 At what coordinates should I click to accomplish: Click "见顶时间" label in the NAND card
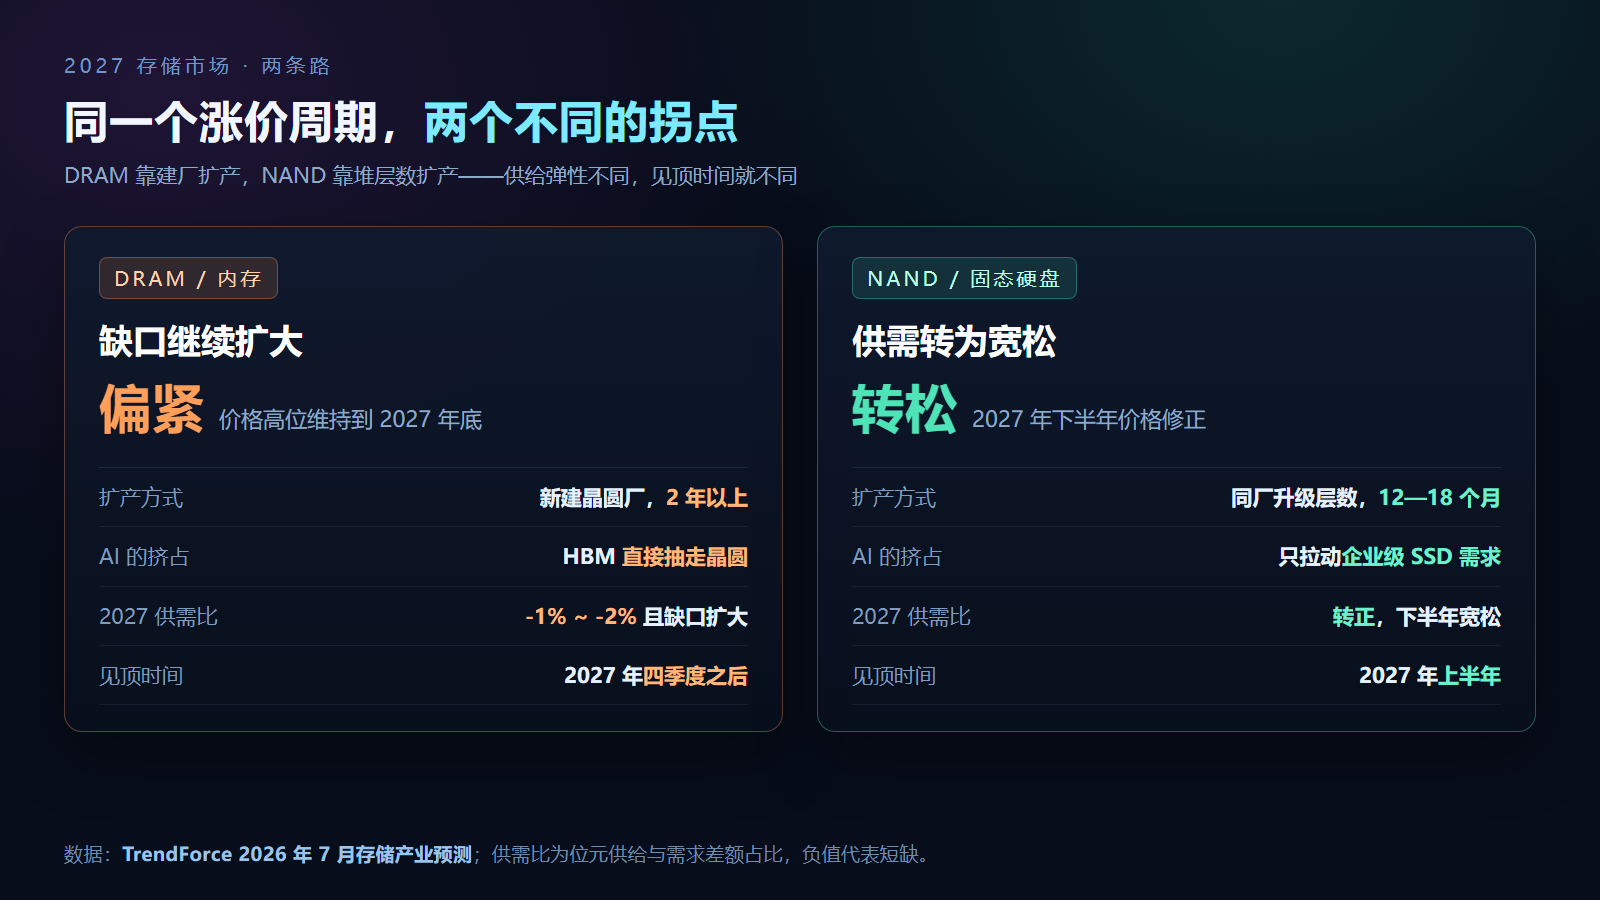(894, 676)
